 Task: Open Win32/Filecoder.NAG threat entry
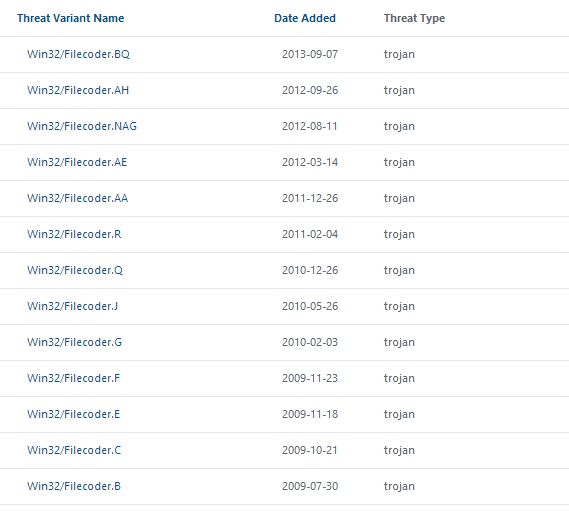tap(82, 126)
